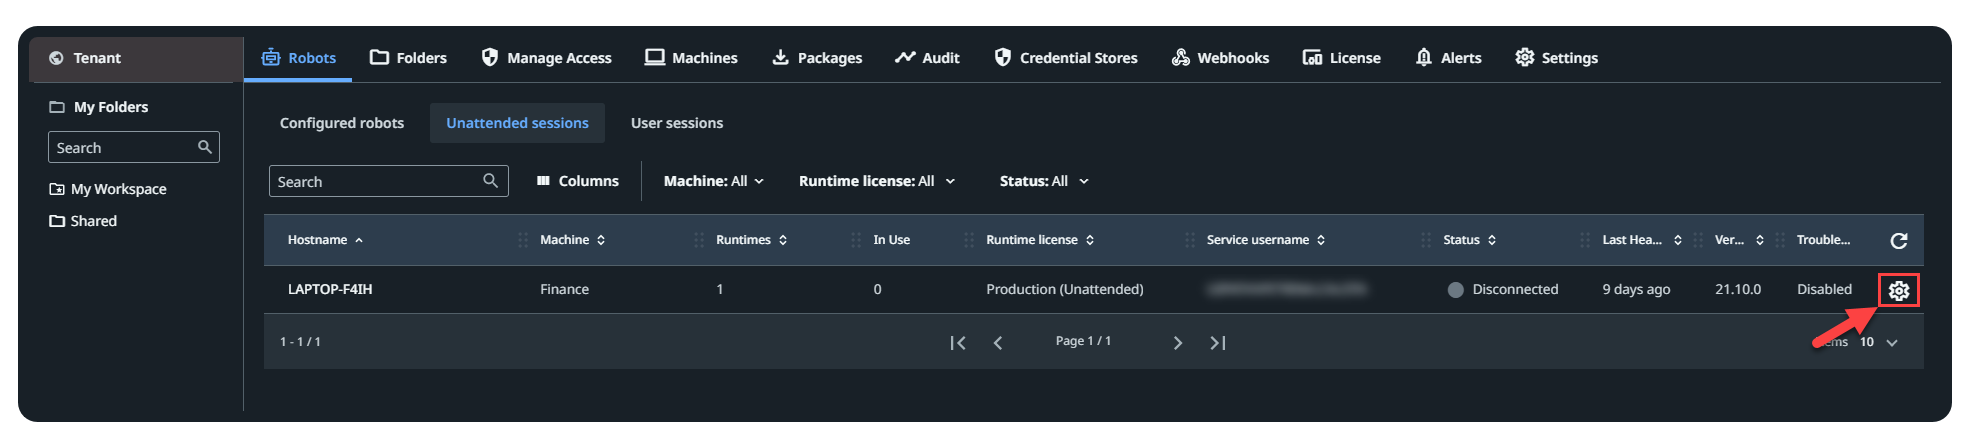Open the Tenant context selector
1966x433 pixels.
pyautogui.click(x=136, y=59)
